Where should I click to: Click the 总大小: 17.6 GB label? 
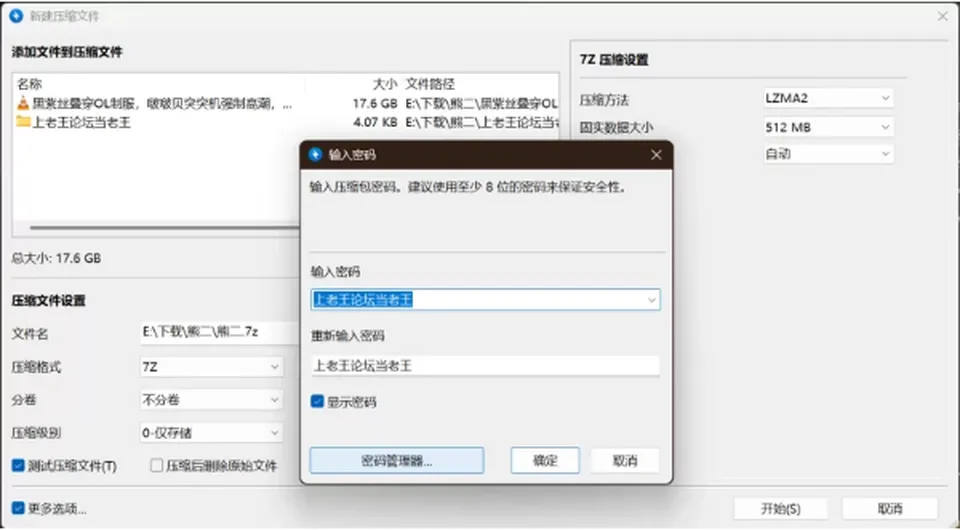pos(56,258)
